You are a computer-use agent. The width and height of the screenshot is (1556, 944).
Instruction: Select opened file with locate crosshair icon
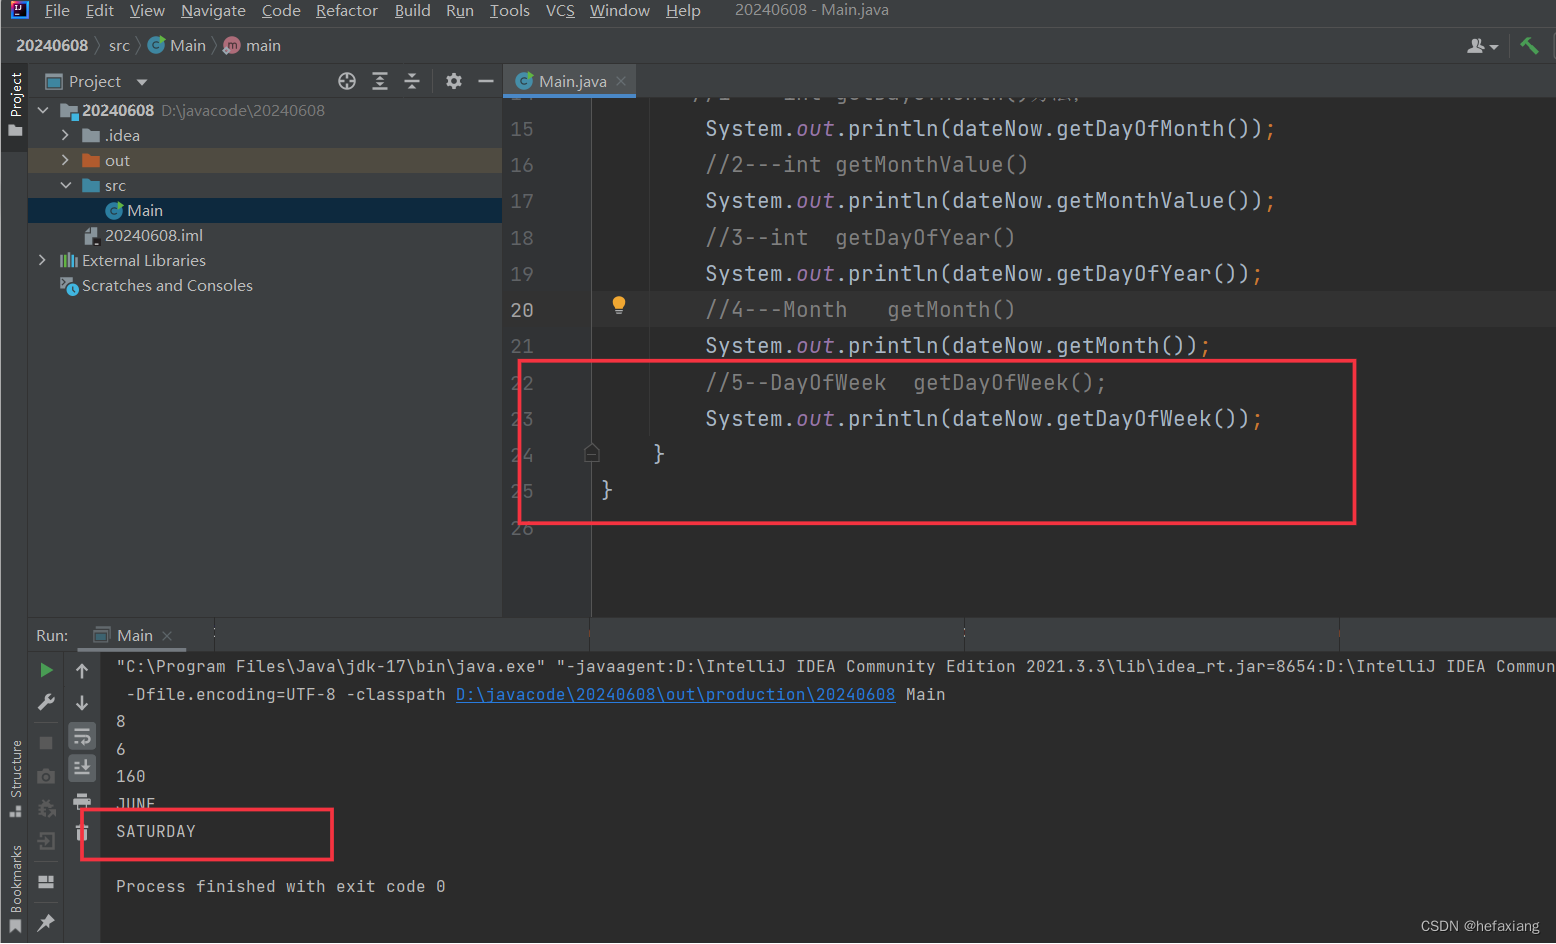point(347,81)
